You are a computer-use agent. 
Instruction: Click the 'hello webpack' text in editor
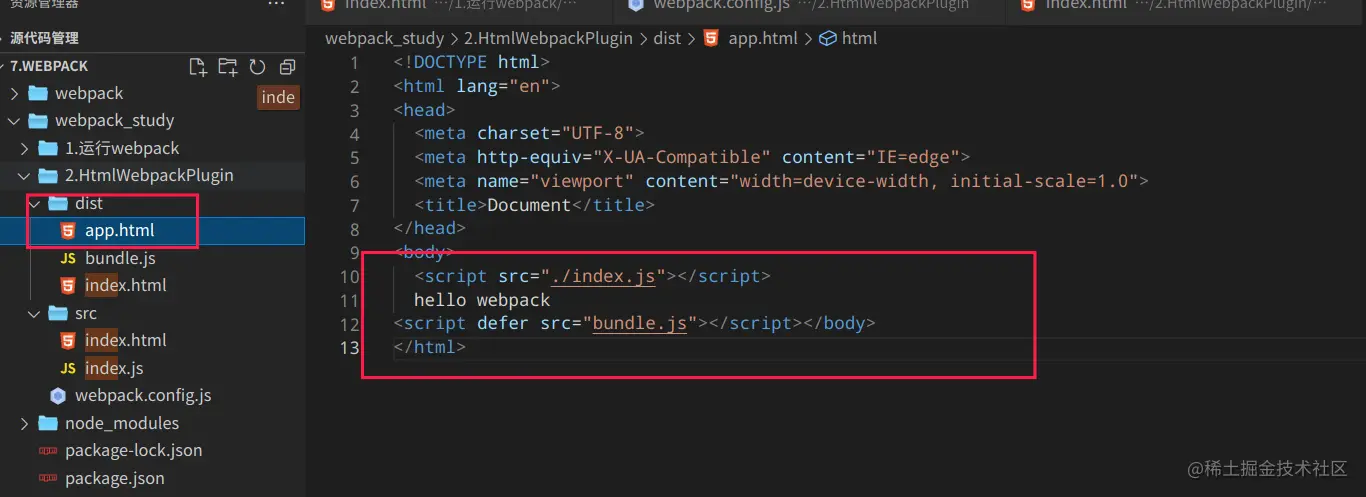pos(482,300)
